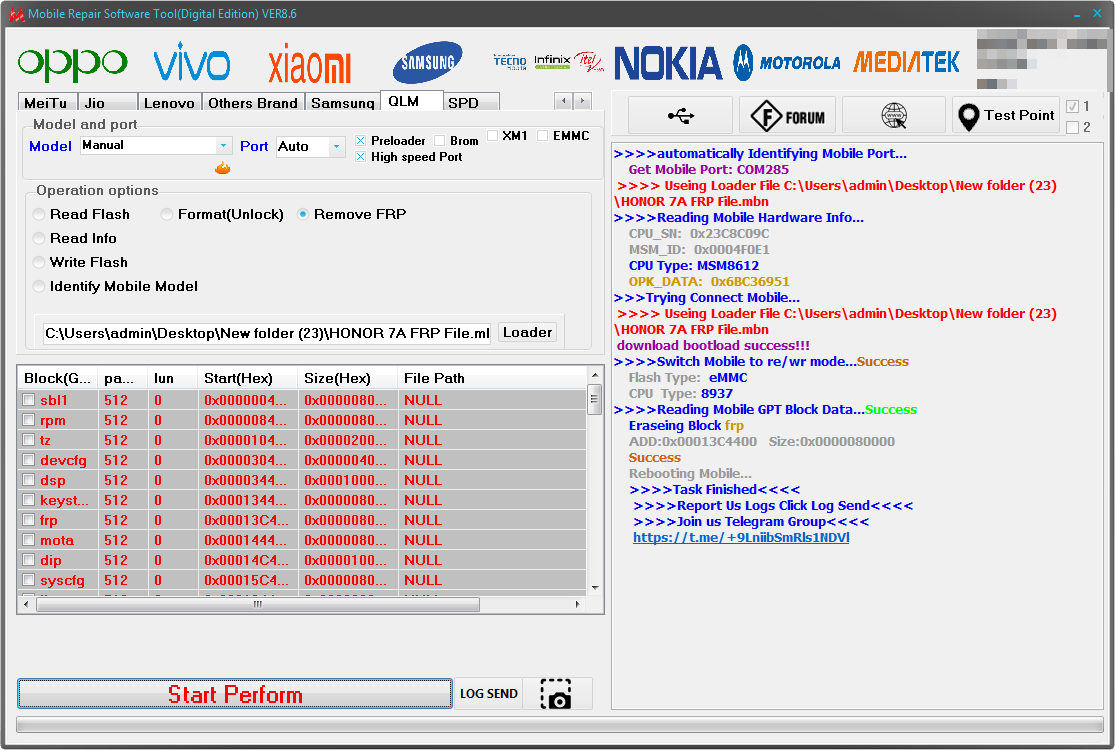
Task: Choose the Samsung oval logo
Action: 427,63
